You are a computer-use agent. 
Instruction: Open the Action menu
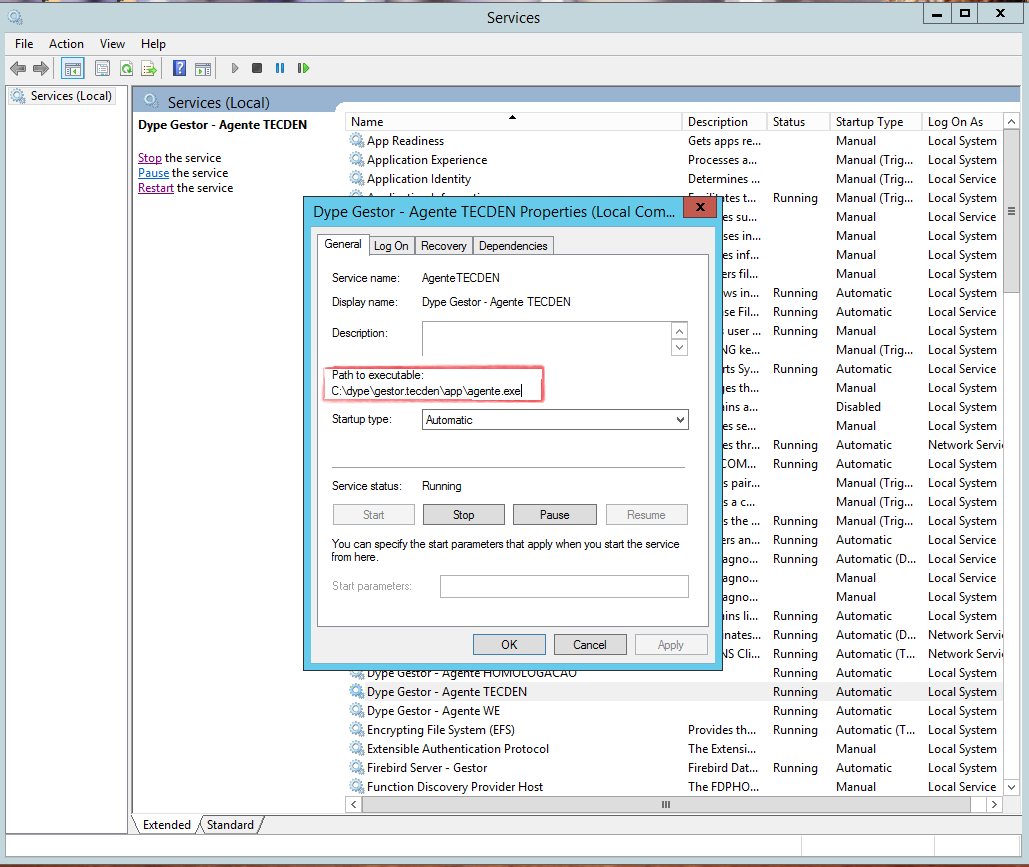[x=66, y=44]
